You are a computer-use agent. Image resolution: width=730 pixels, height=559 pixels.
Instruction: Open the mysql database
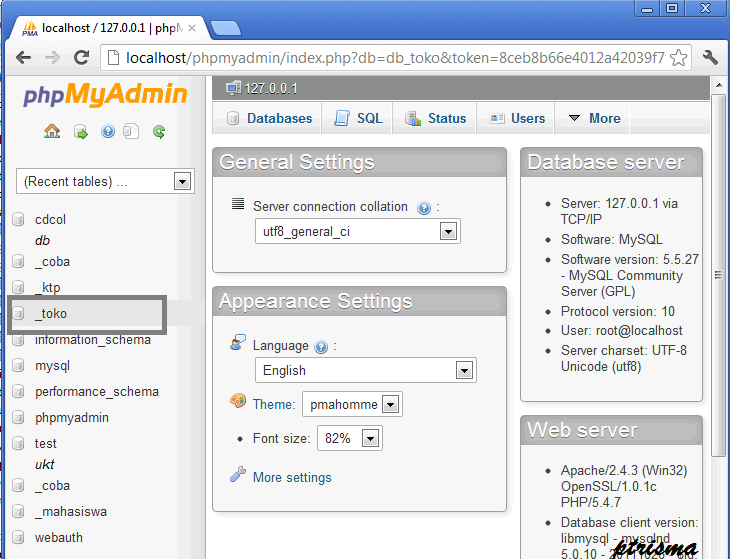[x=52, y=366]
